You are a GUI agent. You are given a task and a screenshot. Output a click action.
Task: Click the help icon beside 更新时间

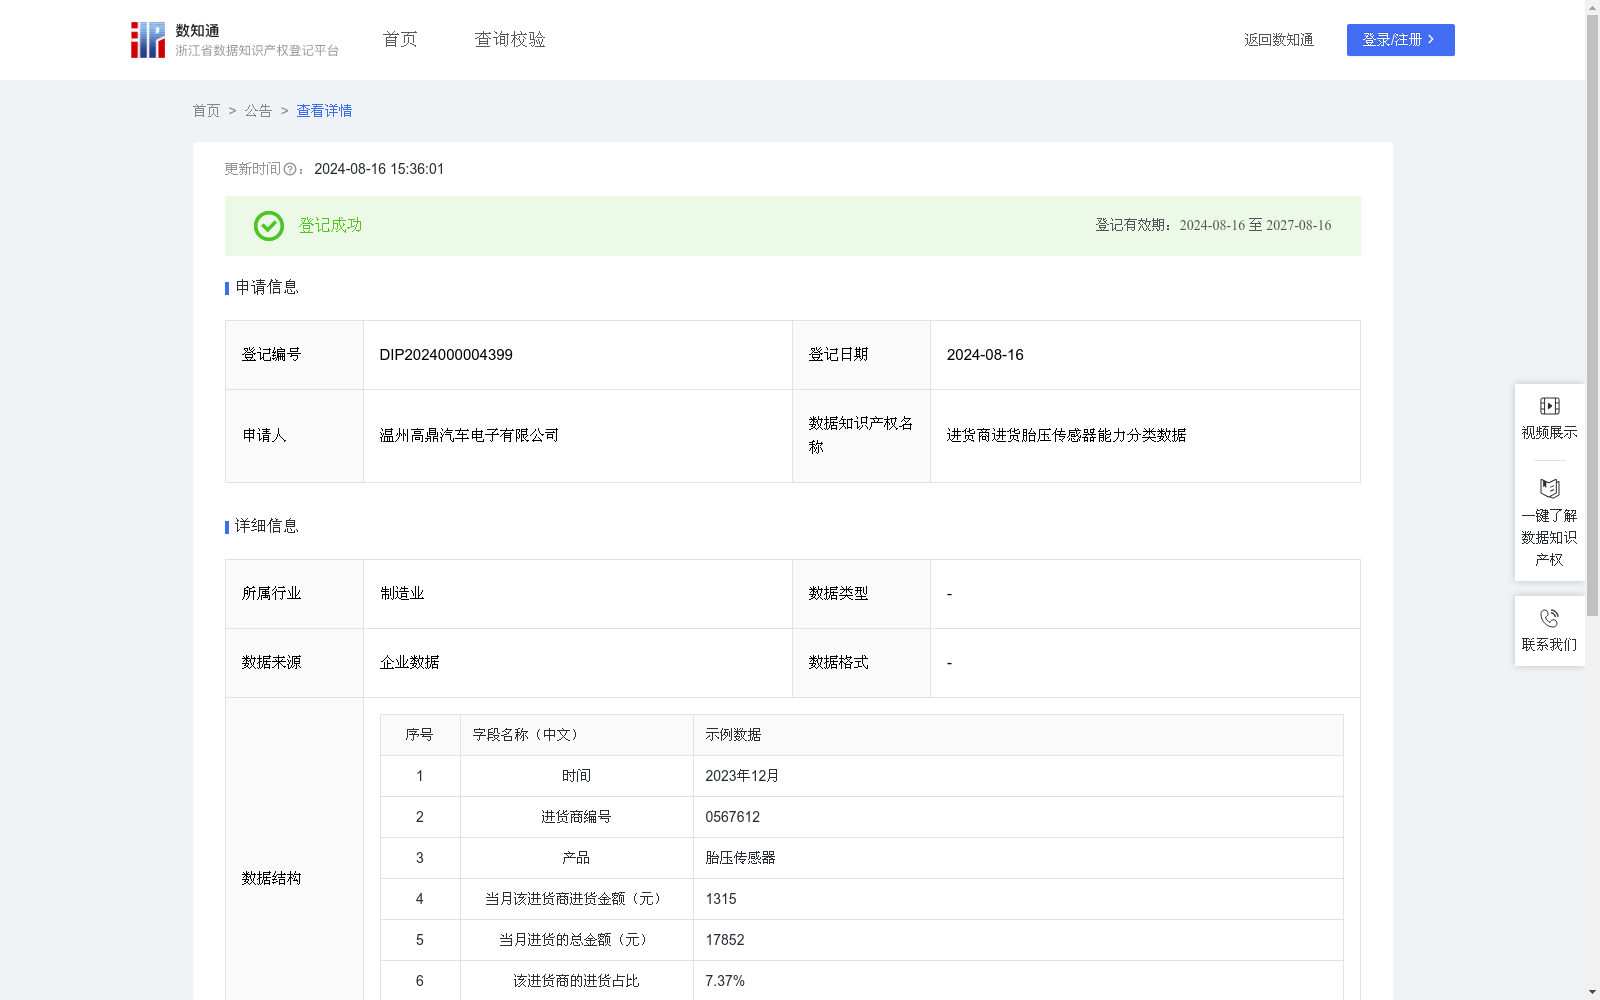click(x=290, y=170)
